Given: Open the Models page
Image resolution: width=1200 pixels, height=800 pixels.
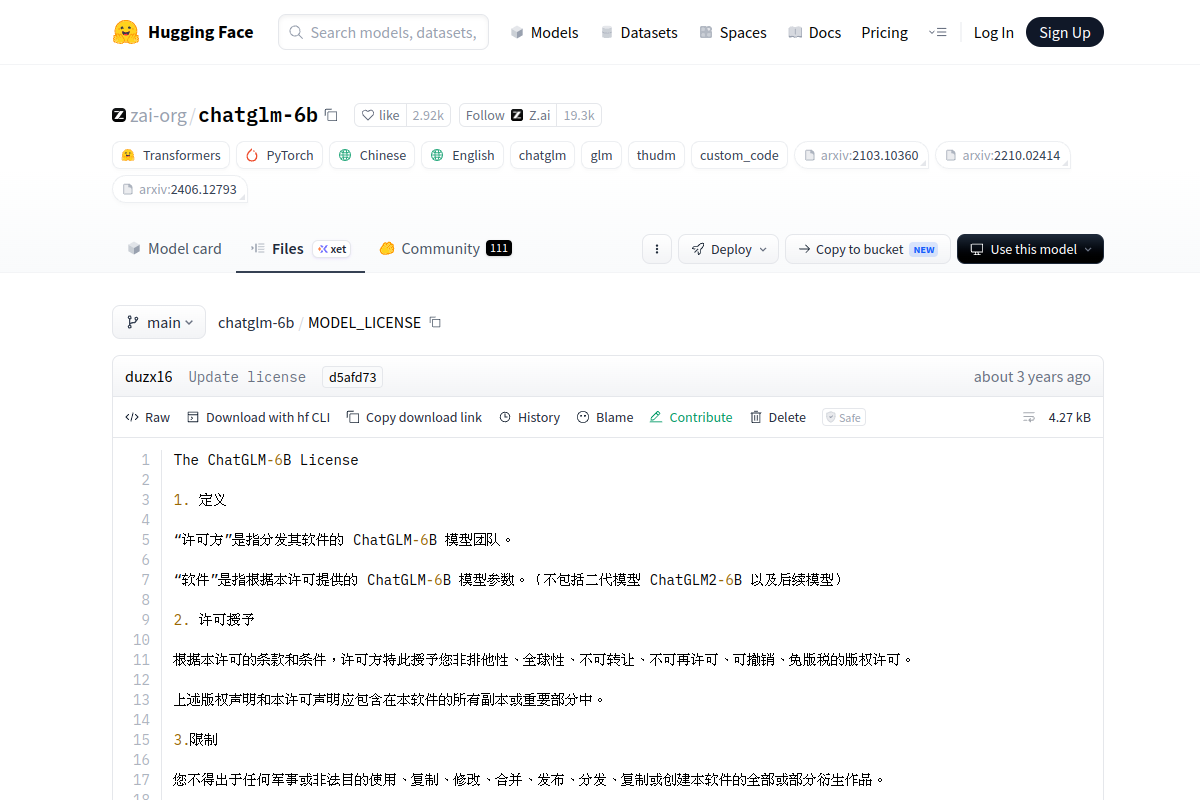Looking at the screenshot, I should [544, 32].
